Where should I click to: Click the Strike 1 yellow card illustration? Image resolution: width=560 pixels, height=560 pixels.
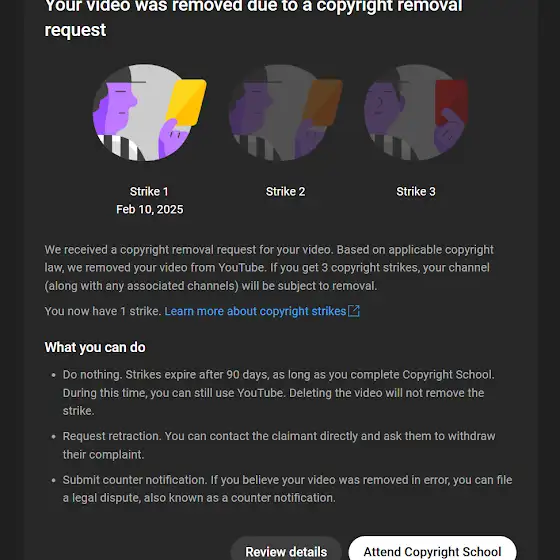[x=149, y=112]
